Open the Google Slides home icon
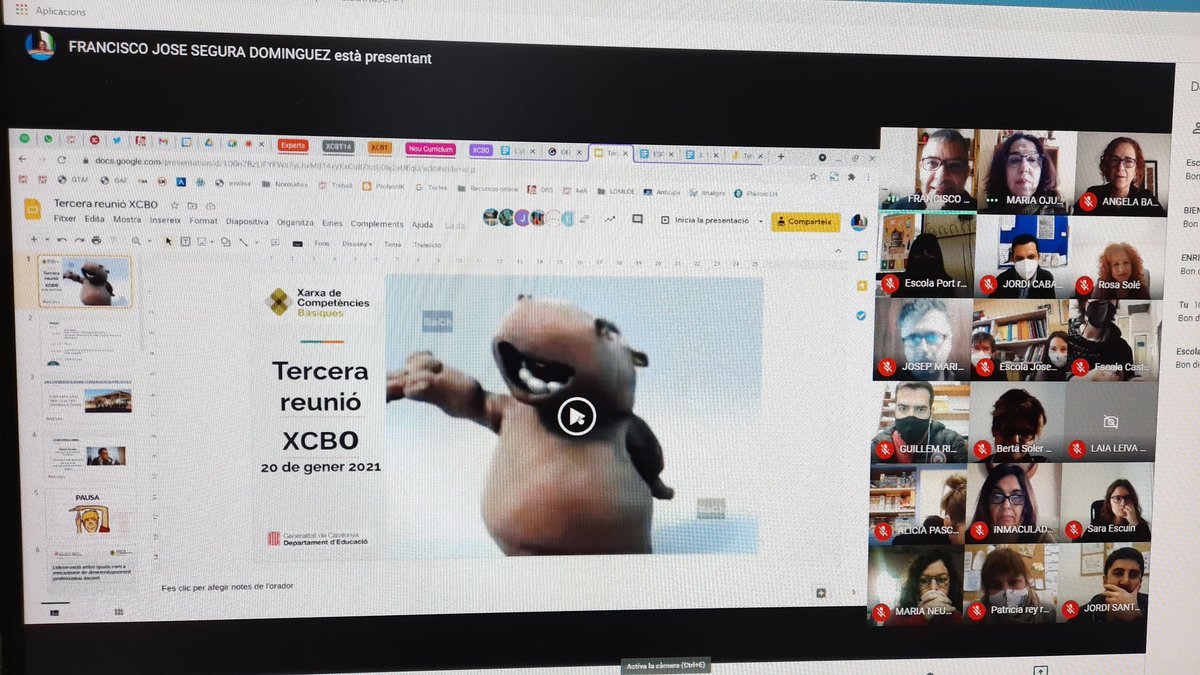The image size is (1200, 675). [32, 208]
